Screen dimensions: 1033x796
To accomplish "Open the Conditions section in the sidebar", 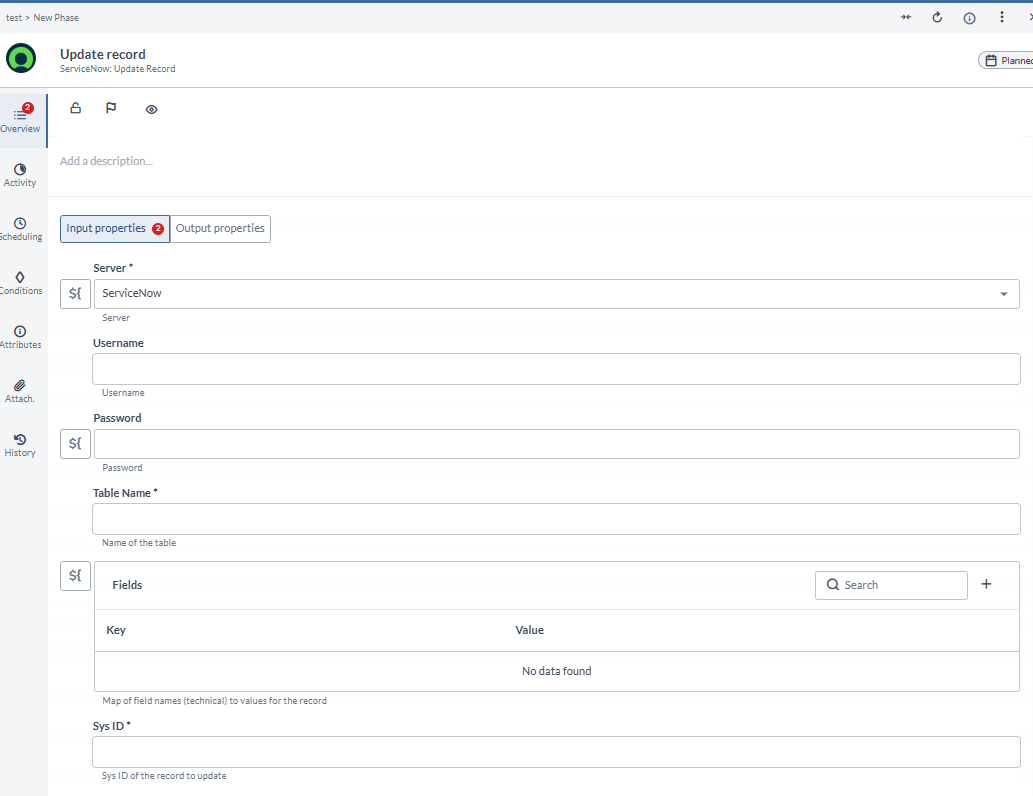I will tap(21, 283).
